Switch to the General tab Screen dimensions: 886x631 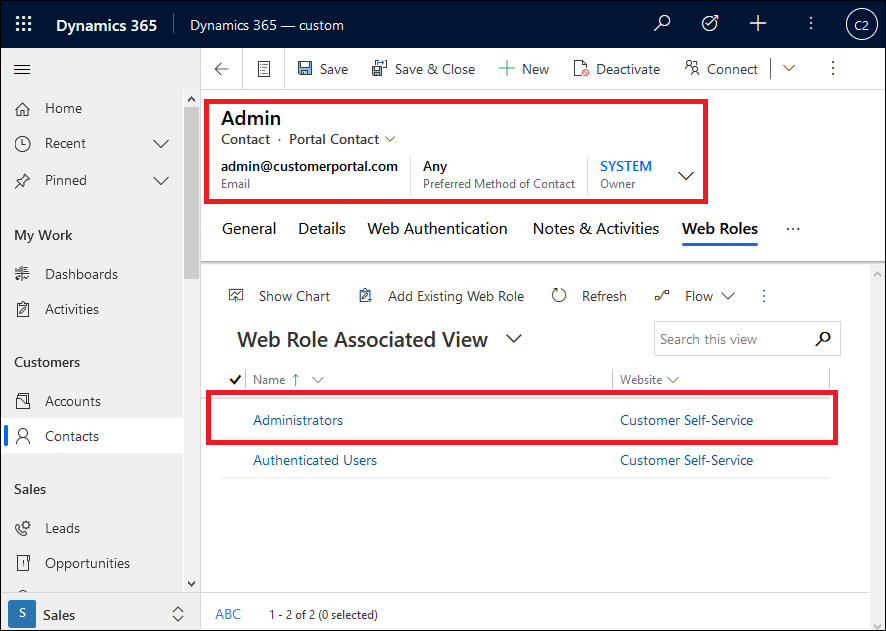[x=249, y=229]
